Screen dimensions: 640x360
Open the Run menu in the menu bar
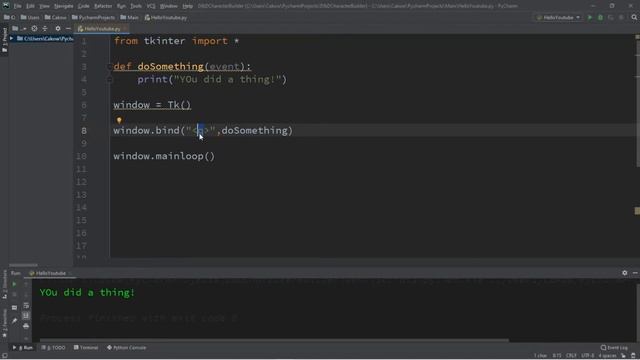click(x=121, y=6)
